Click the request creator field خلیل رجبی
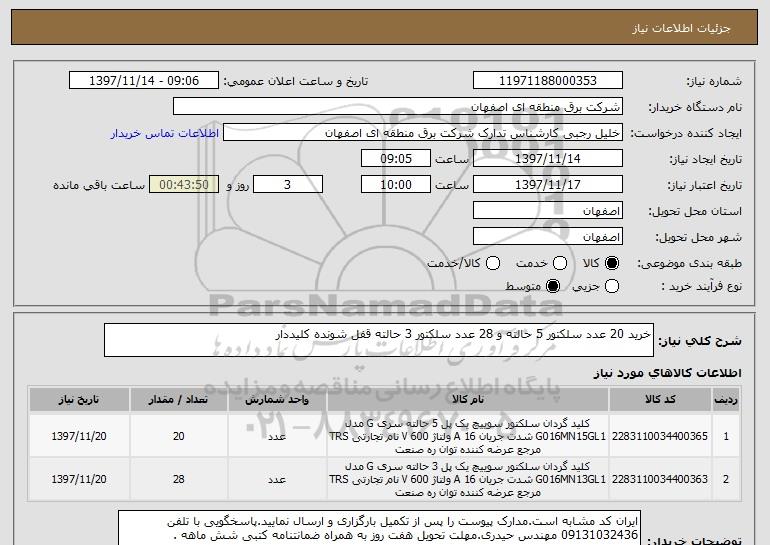 (423, 133)
